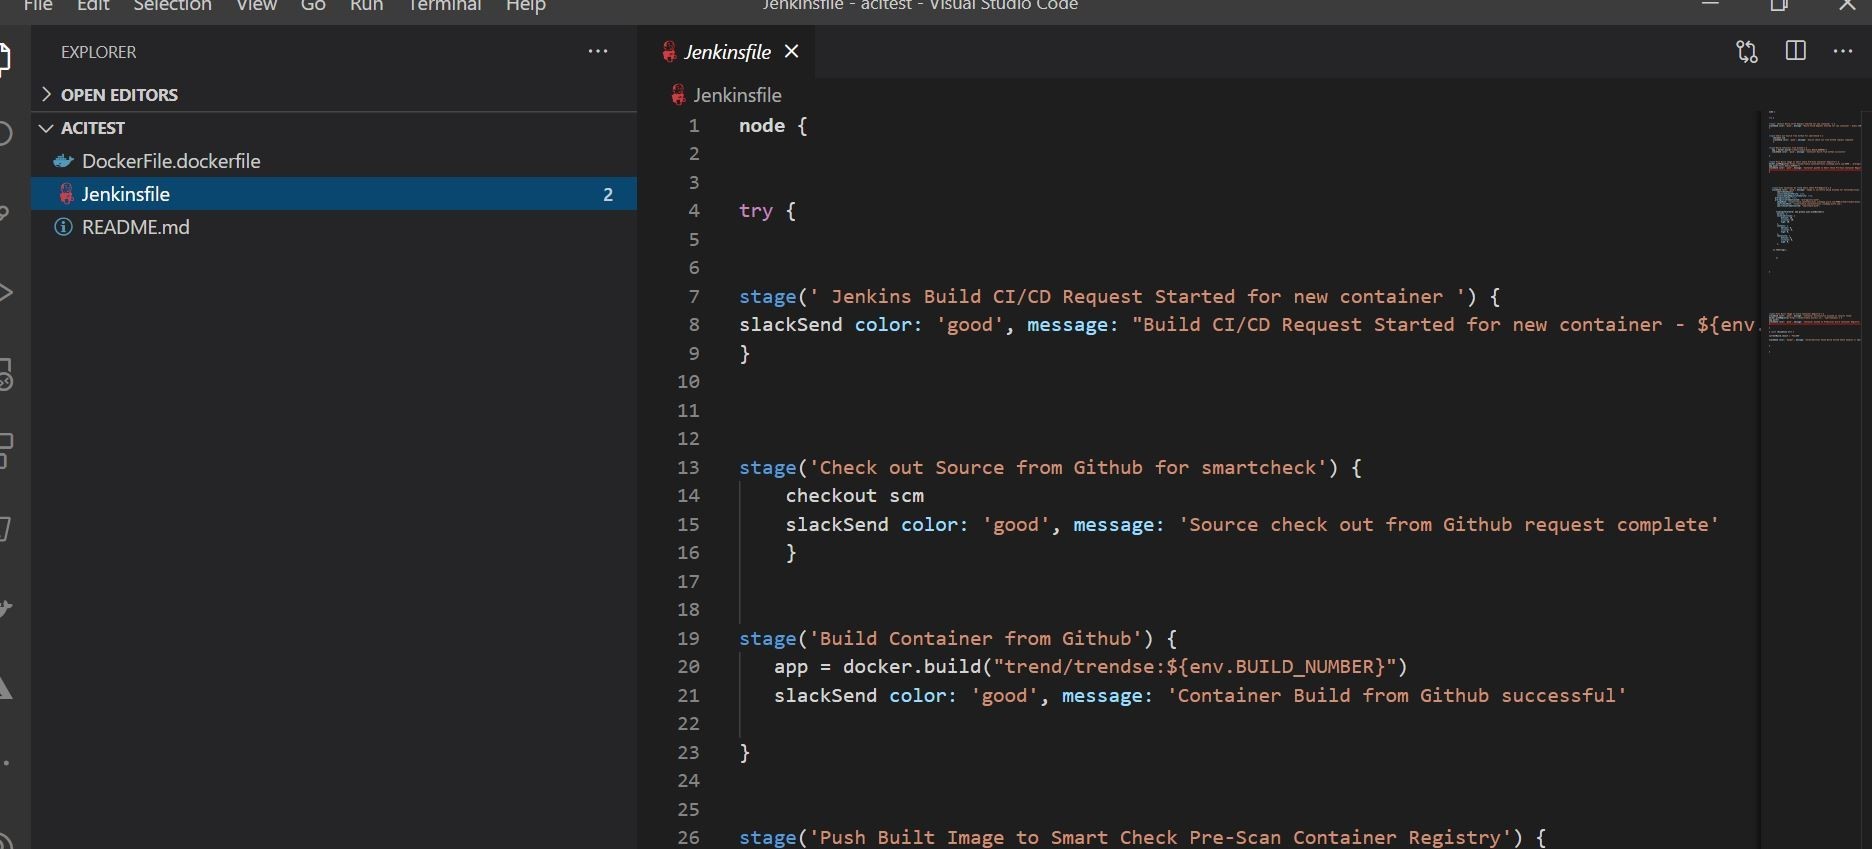This screenshot has width=1872, height=849.
Task: Select line number 1 in the gutter
Action: pyautogui.click(x=693, y=126)
